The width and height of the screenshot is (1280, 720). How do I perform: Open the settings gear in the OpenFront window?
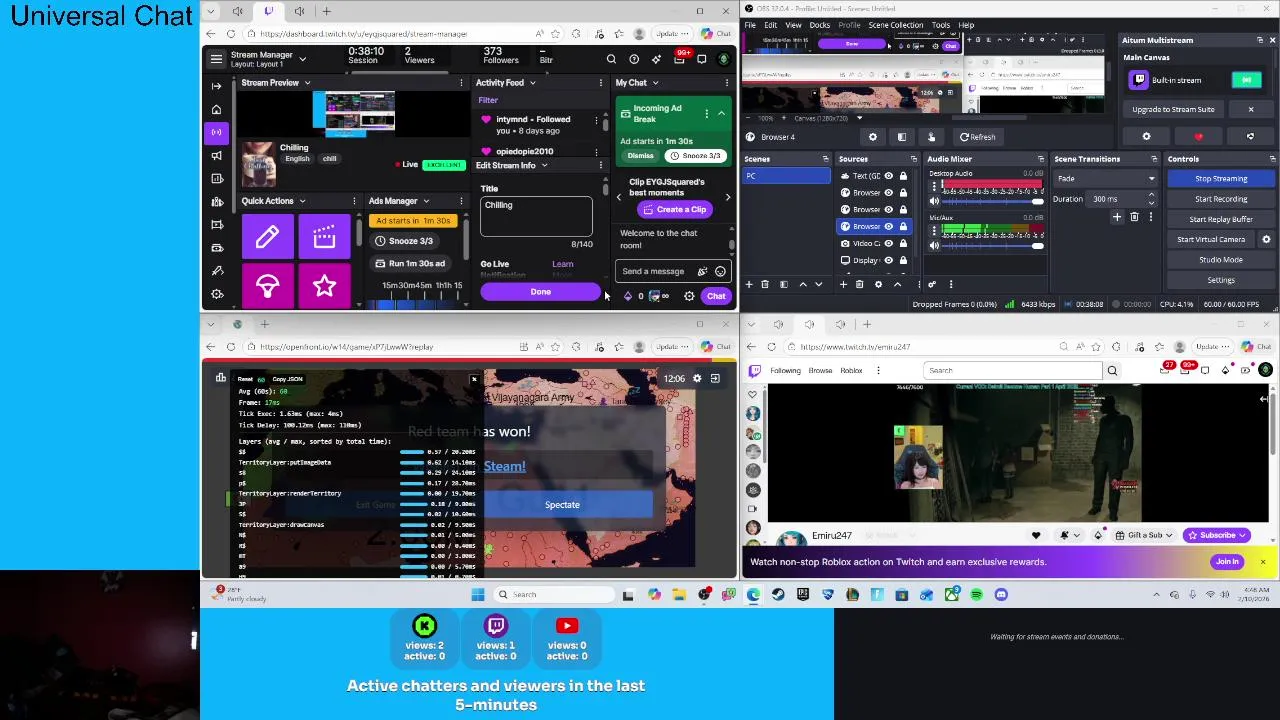(x=697, y=378)
